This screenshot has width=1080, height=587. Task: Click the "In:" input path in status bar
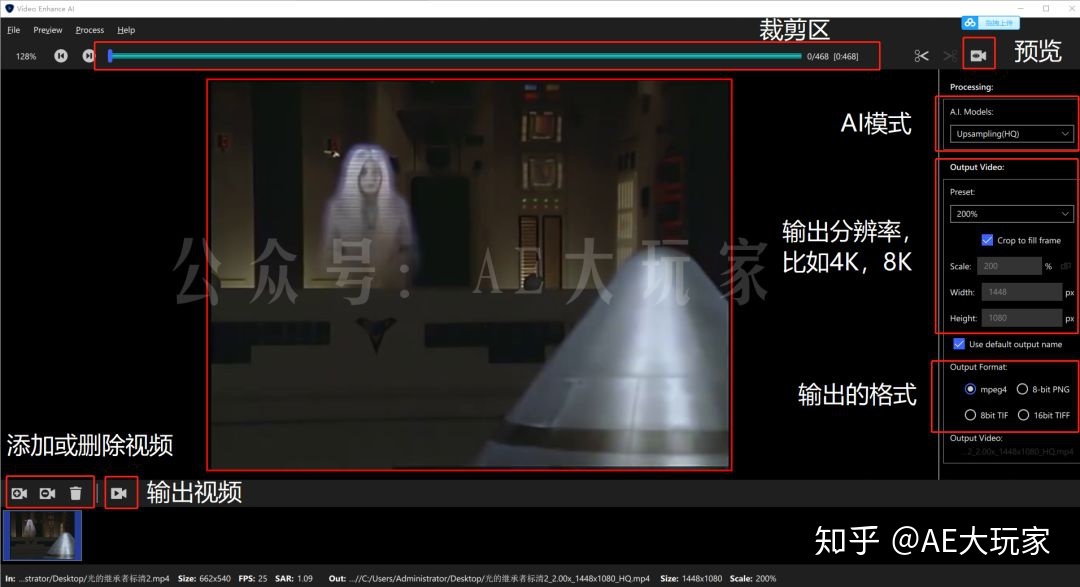click(x=87, y=579)
